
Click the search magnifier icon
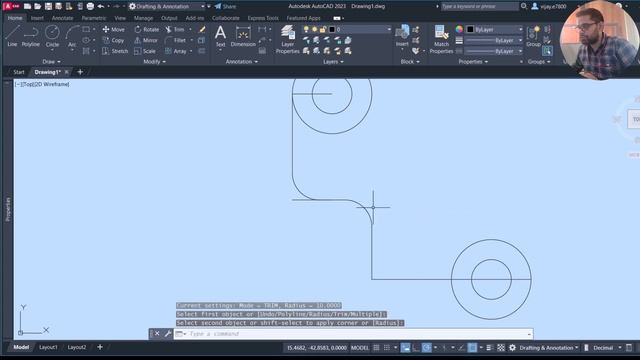click(x=524, y=6)
